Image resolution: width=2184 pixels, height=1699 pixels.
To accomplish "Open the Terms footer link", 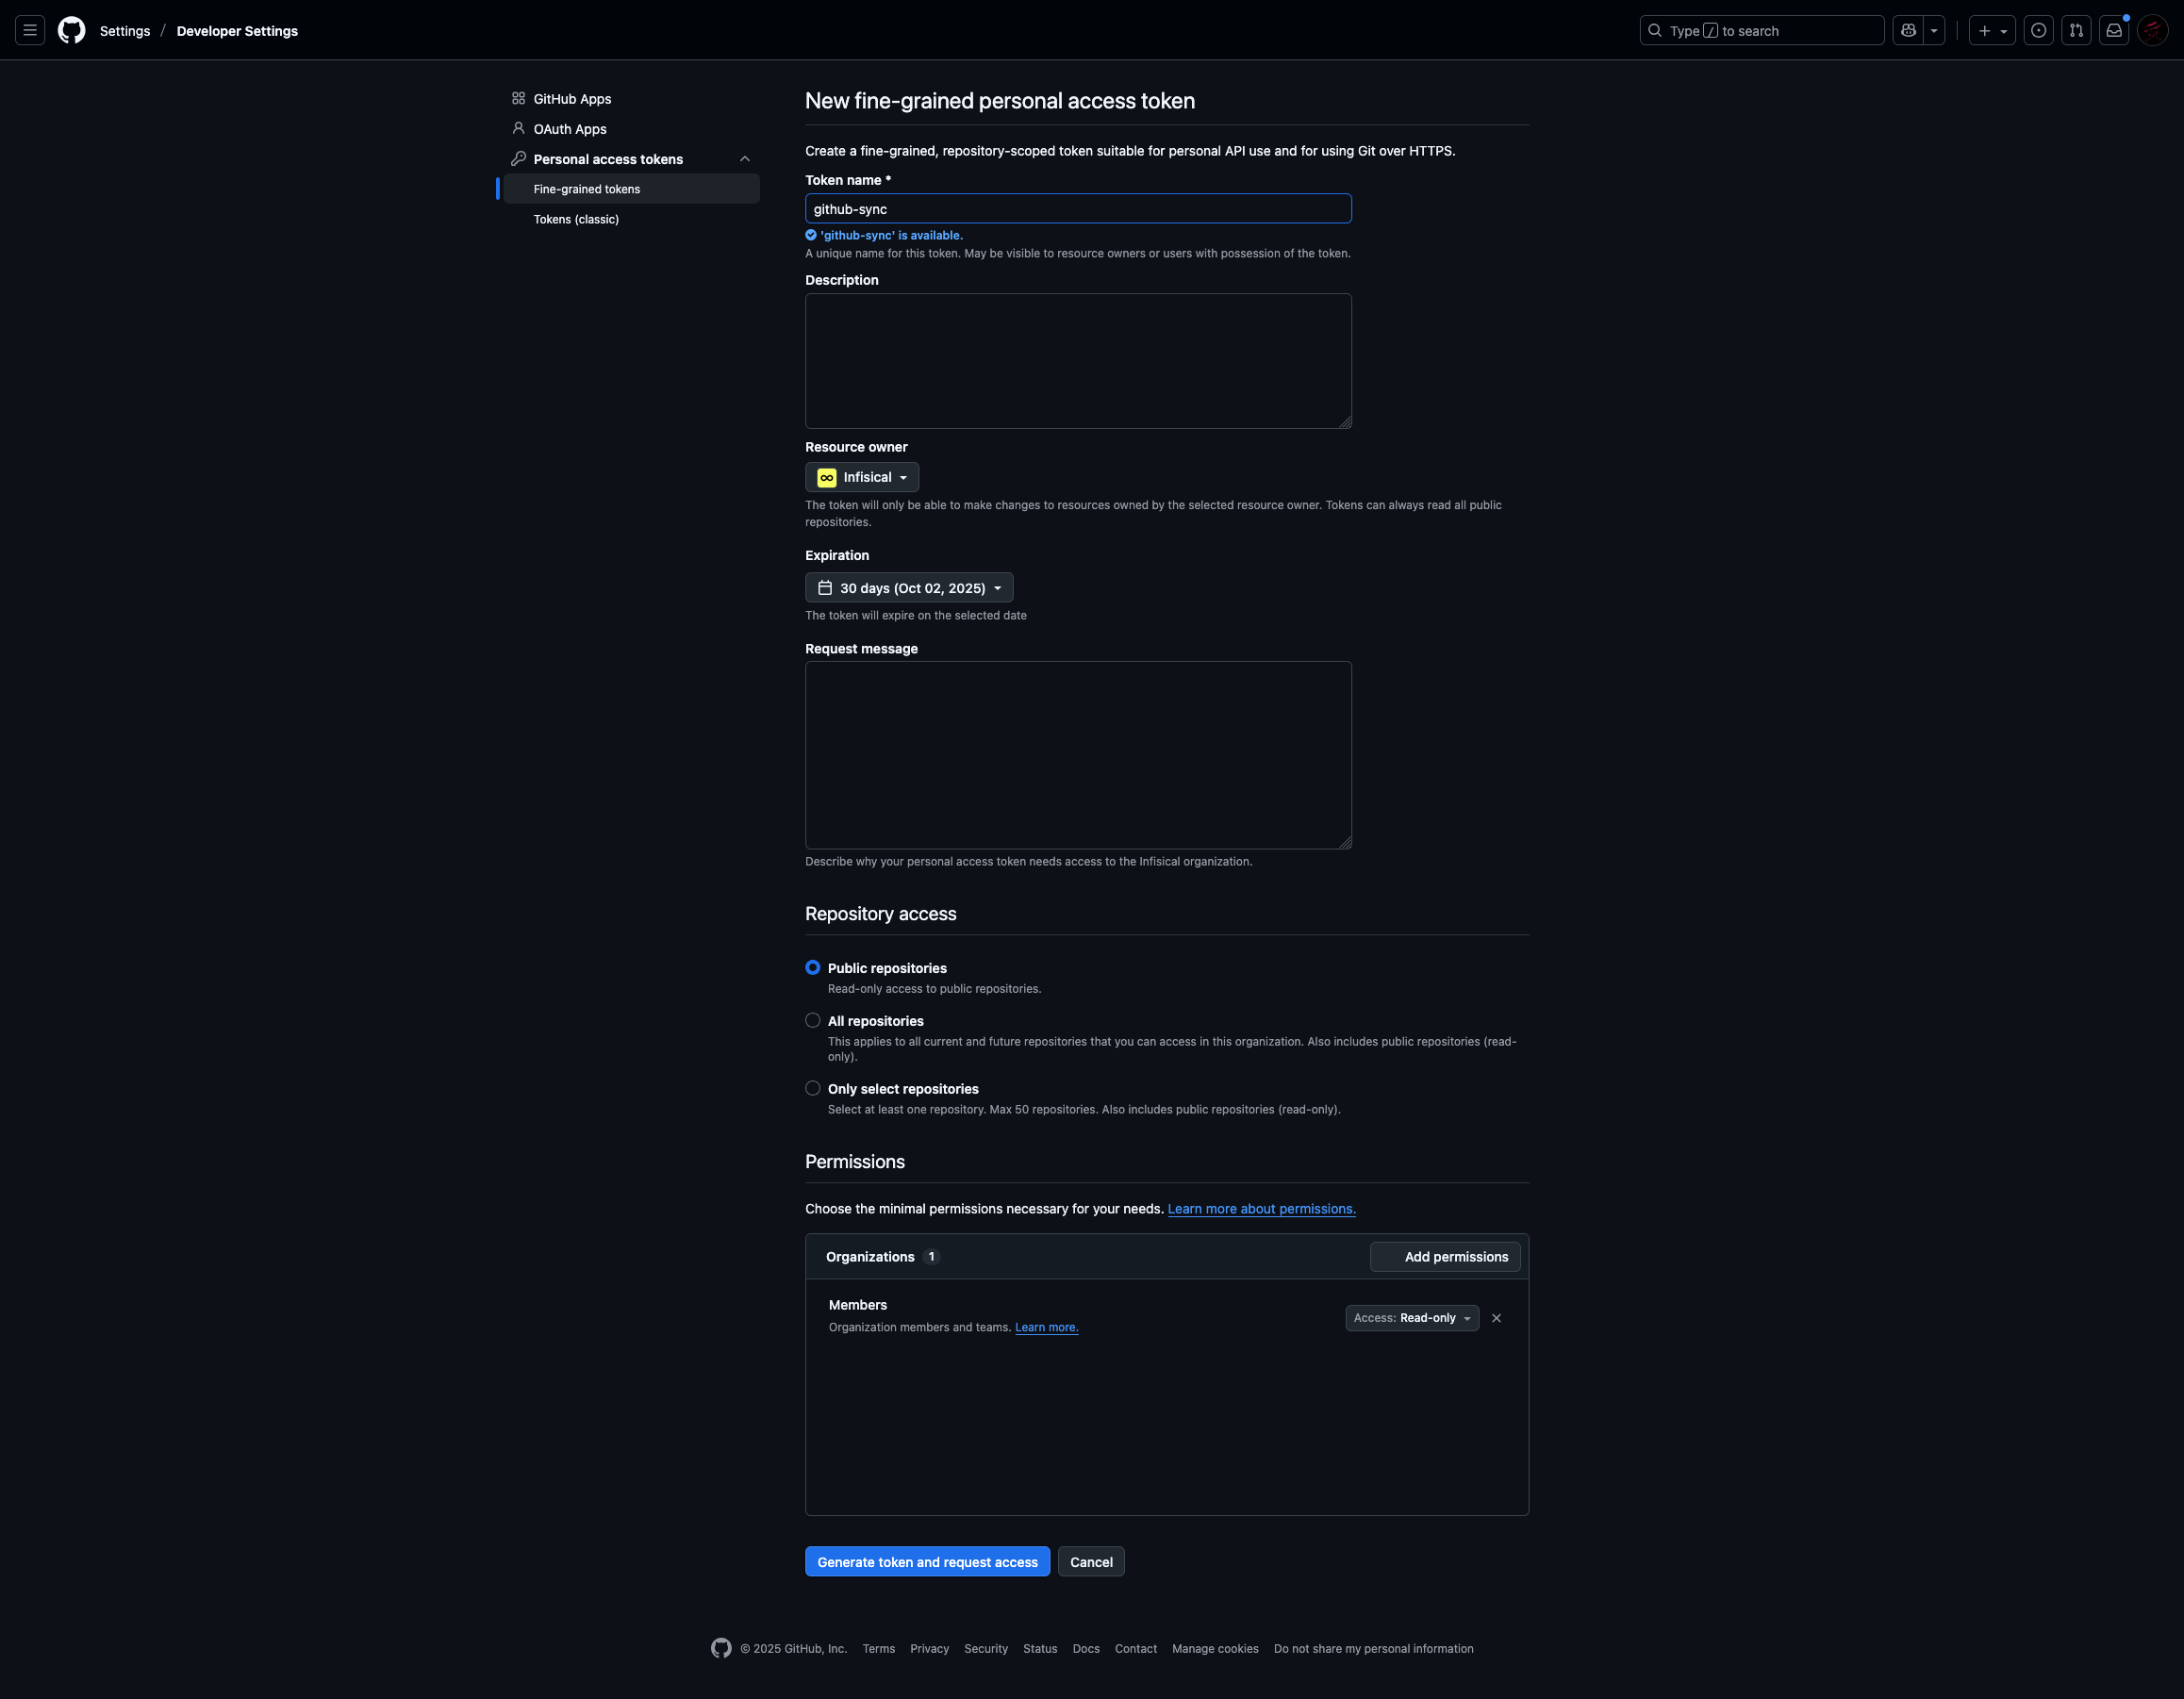I will tap(879, 1649).
